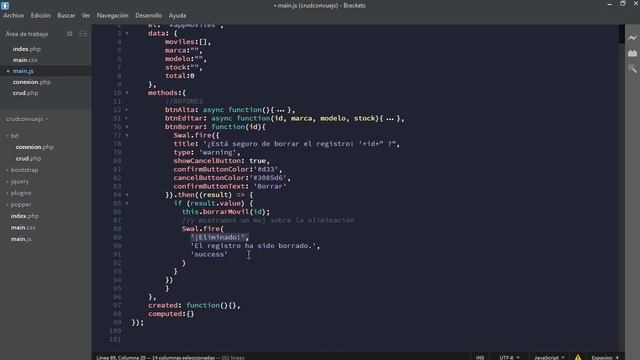Click showCancelButton: true line

click(221, 161)
